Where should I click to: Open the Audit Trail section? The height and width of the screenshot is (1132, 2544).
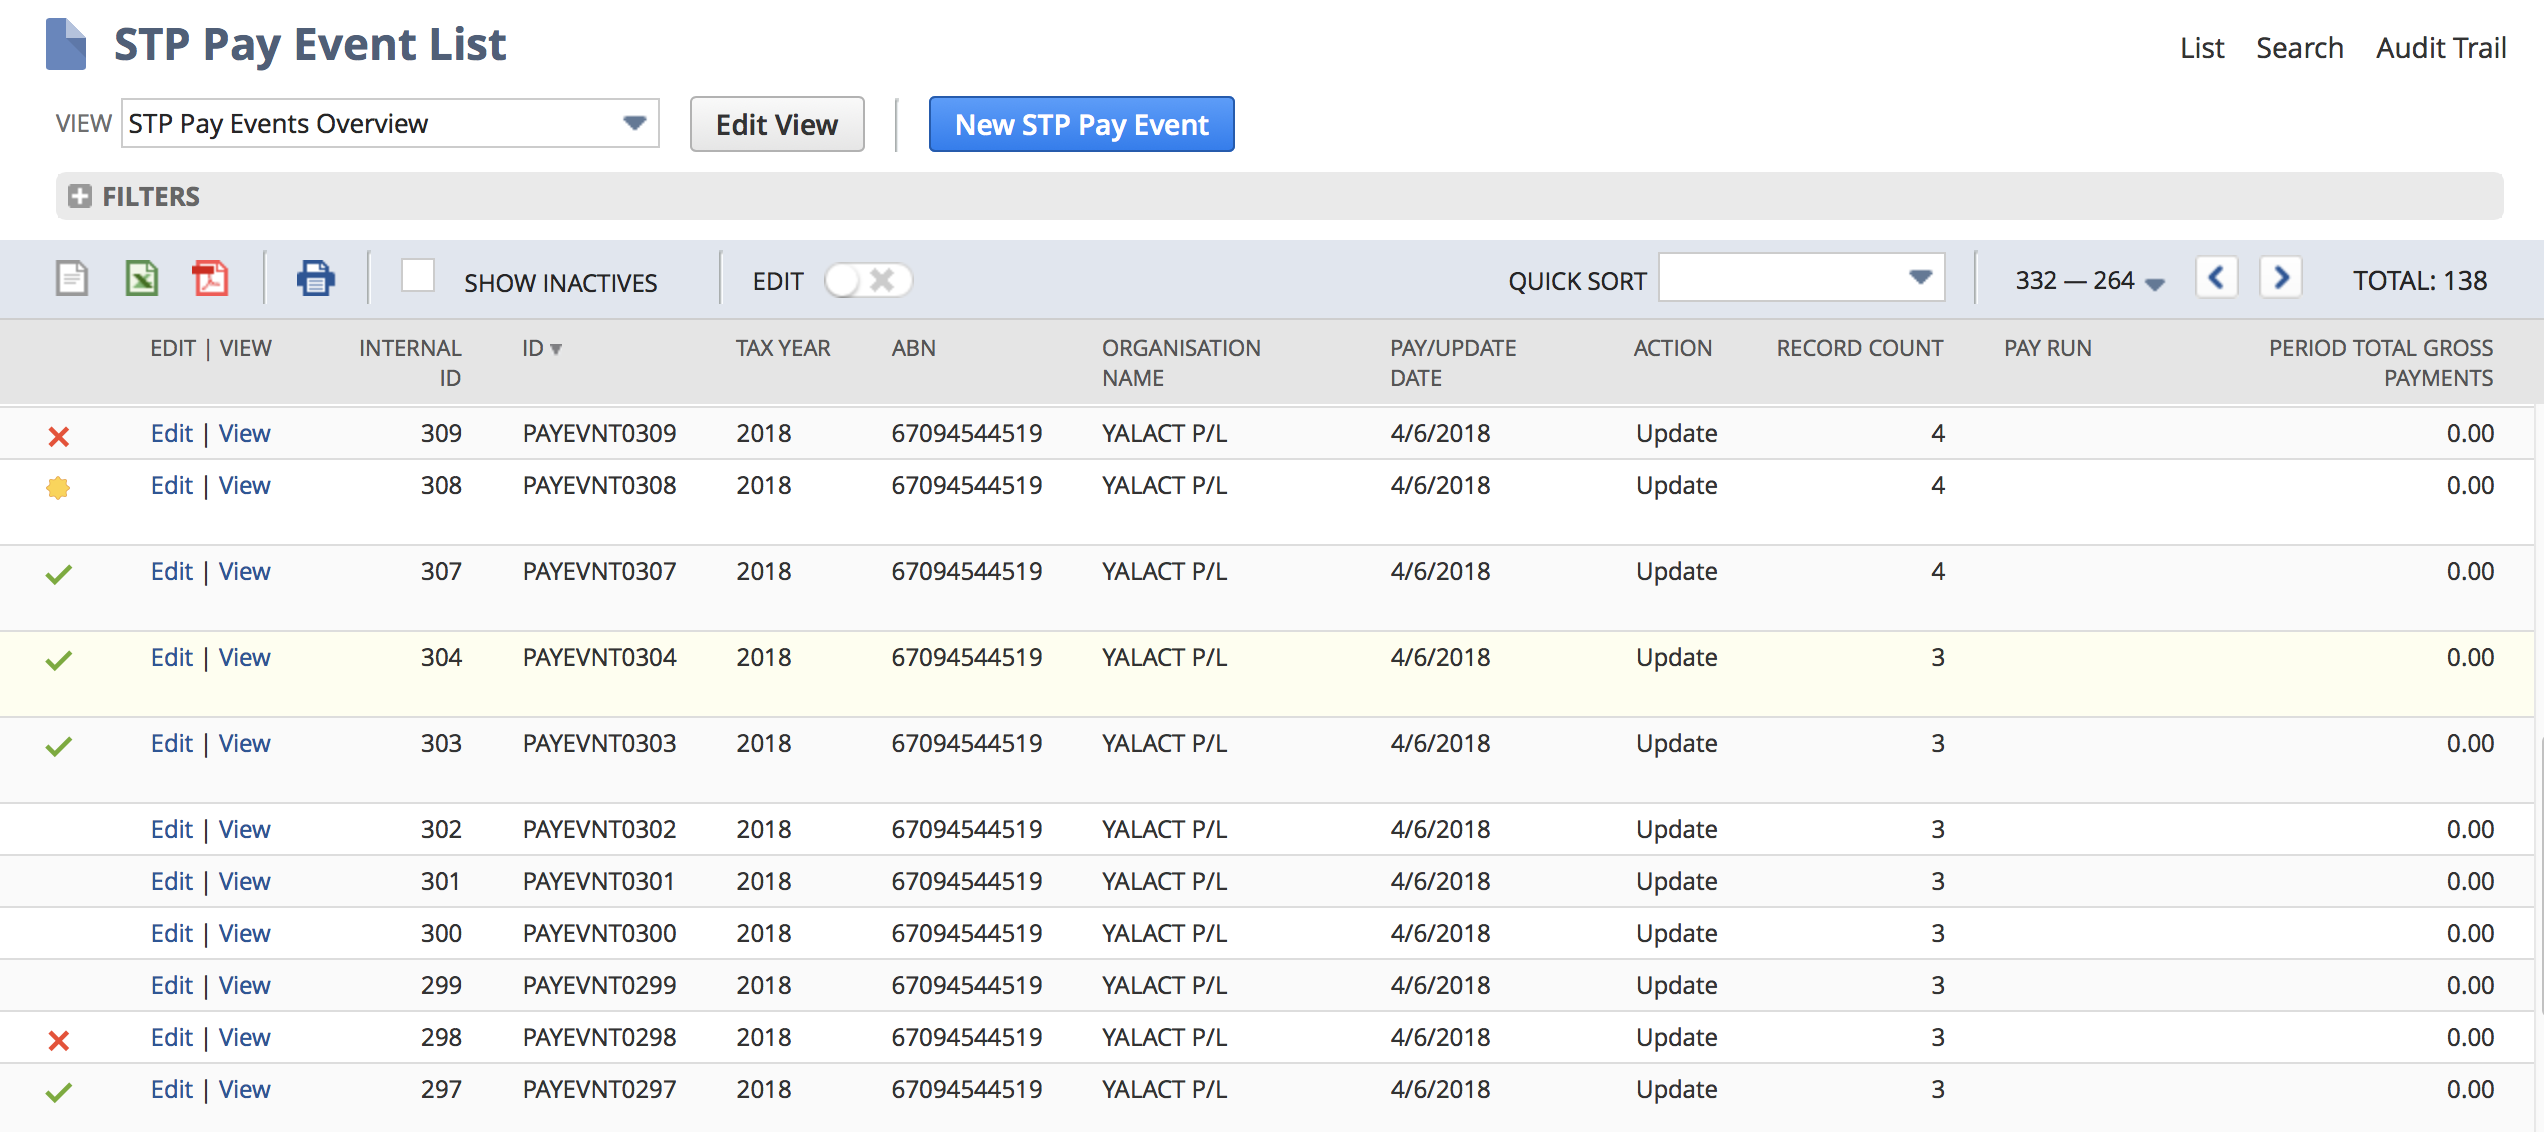coord(2440,47)
